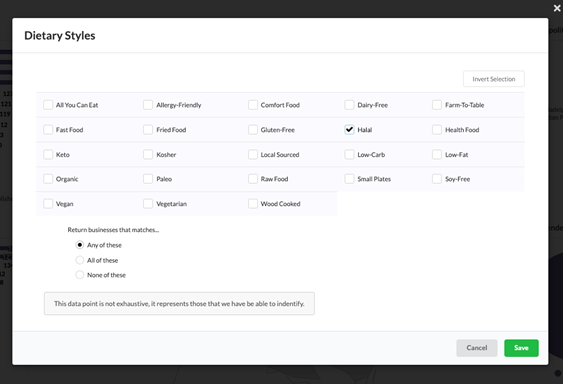This screenshot has height=384, width=563.
Task: Check Farm-To-Table dietary style
Action: 437,105
